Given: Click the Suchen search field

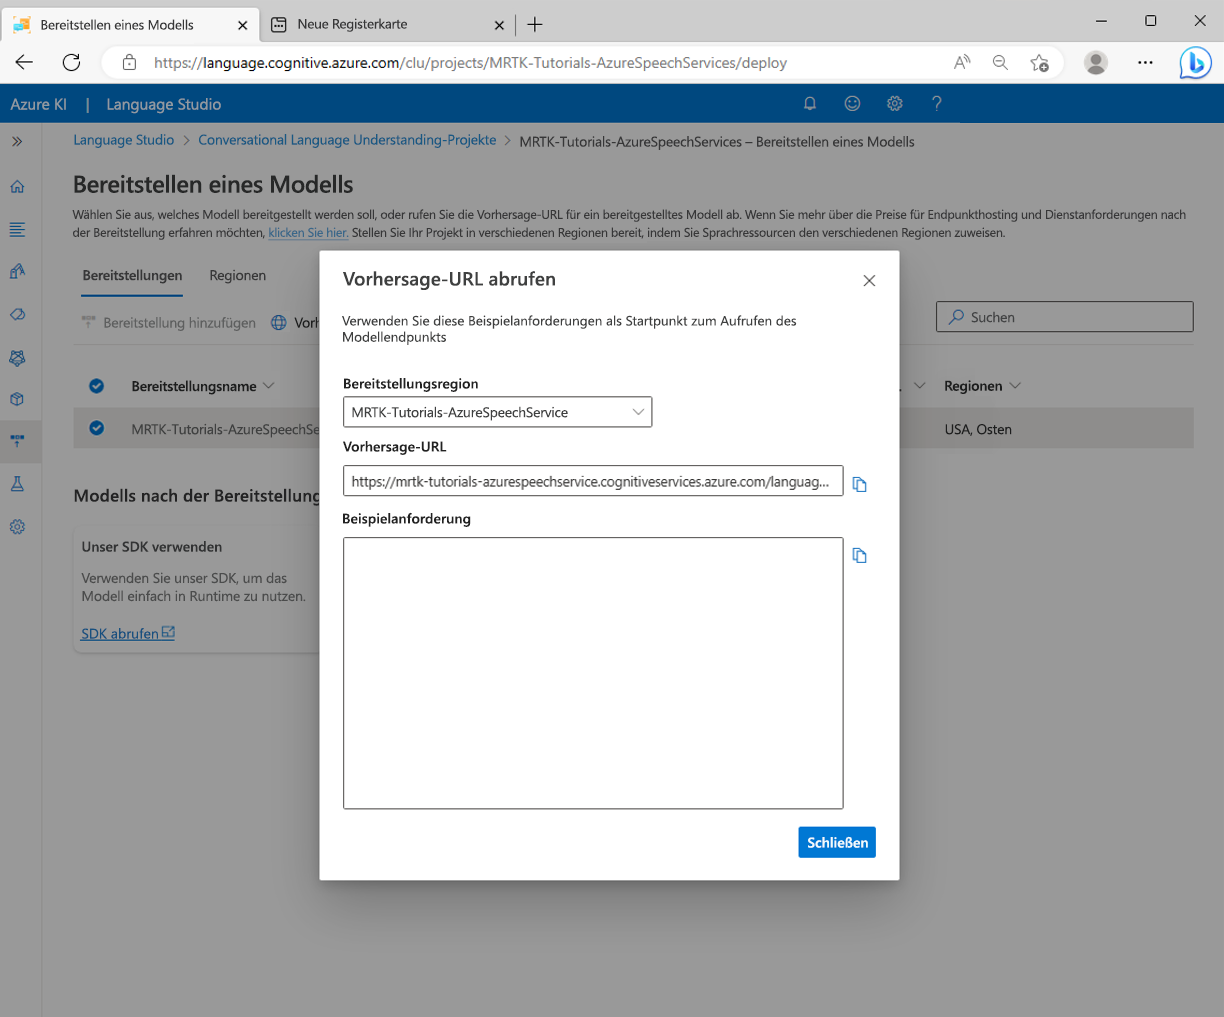Looking at the screenshot, I should click(1064, 317).
